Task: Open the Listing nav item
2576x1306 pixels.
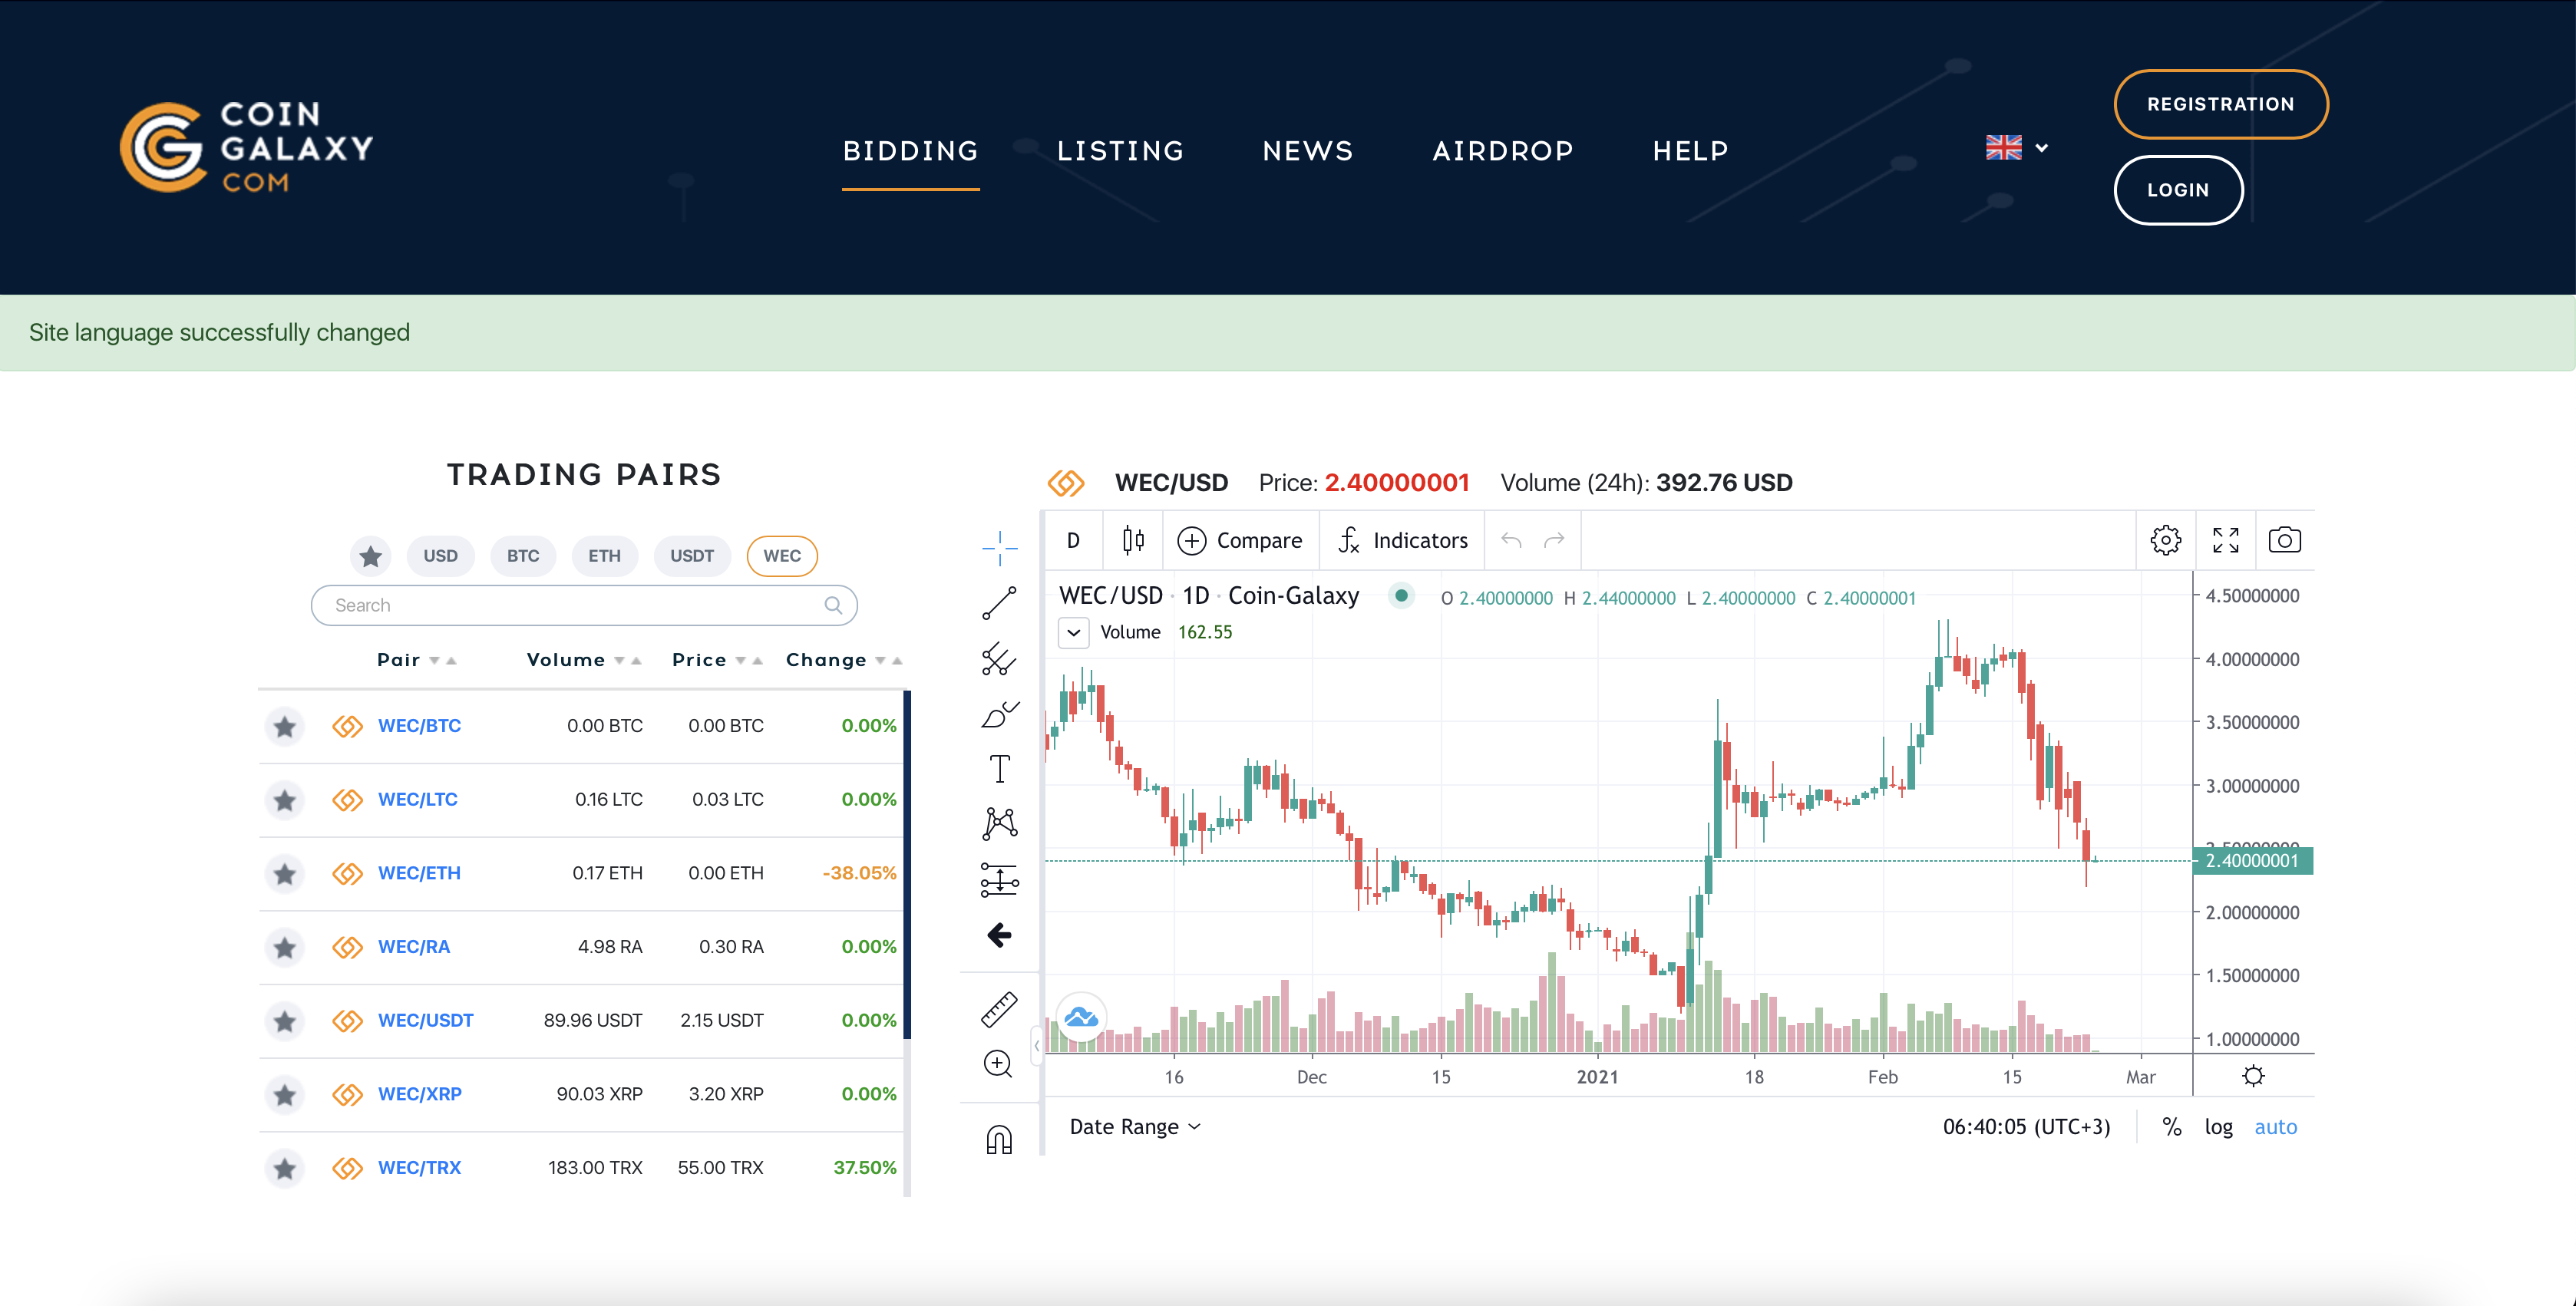Action: point(1120,151)
